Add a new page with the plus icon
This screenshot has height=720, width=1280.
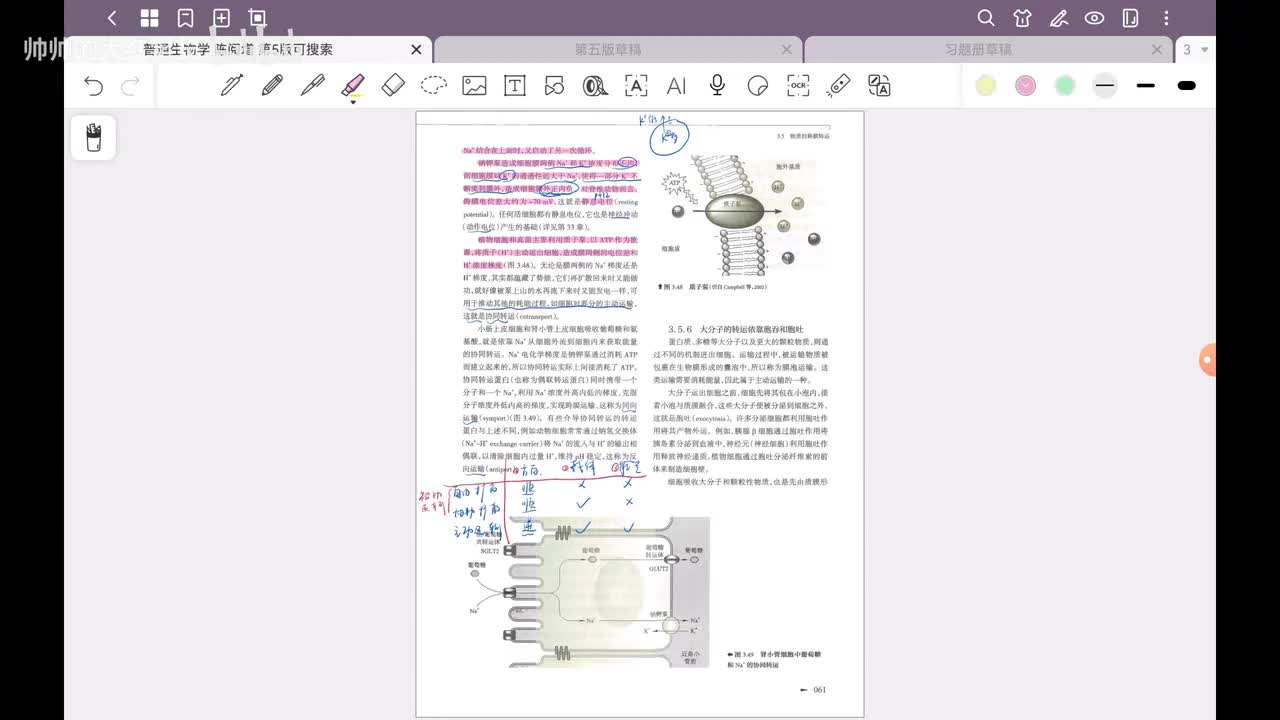click(x=221, y=18)
